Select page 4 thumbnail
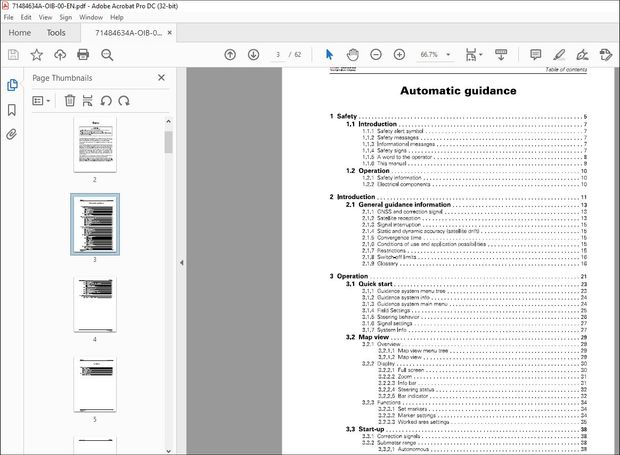 coord(95,304)
